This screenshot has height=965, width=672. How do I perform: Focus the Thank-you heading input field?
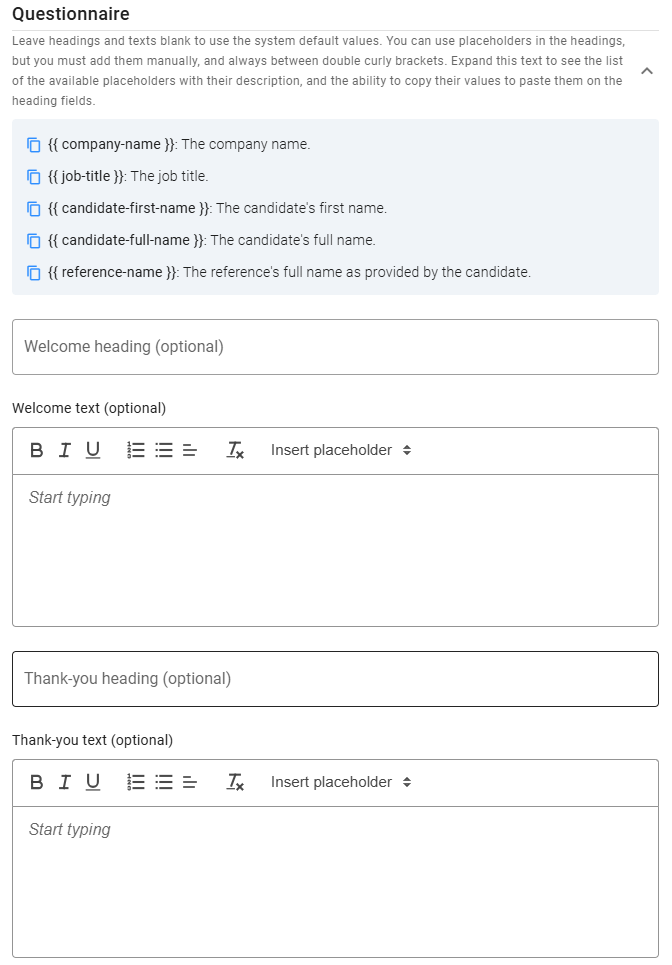[336, 679]
